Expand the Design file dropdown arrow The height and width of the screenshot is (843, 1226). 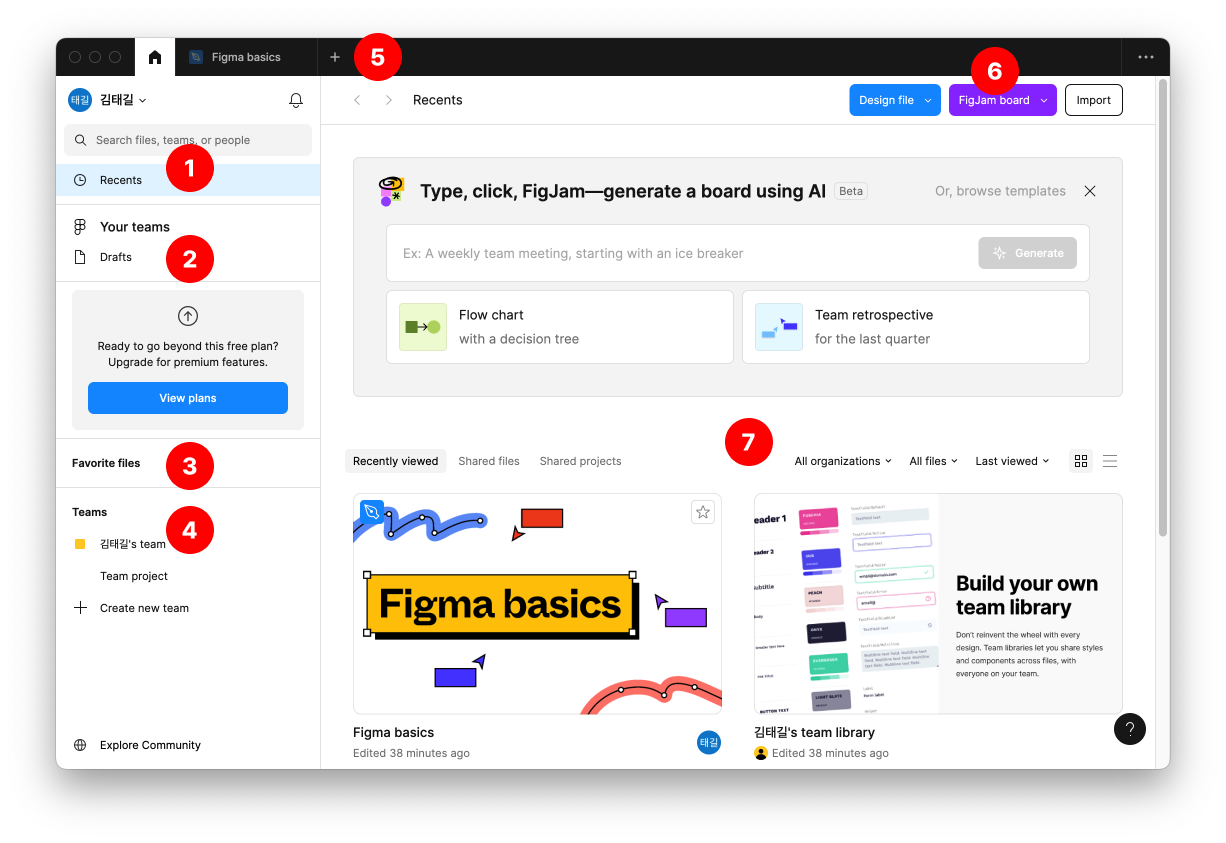pyautogui.click(x=928, y=100)
